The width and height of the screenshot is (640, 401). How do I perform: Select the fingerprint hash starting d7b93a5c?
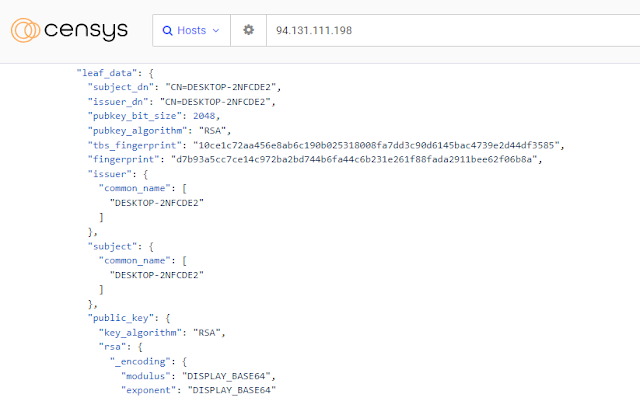click(x=354, y=160)
